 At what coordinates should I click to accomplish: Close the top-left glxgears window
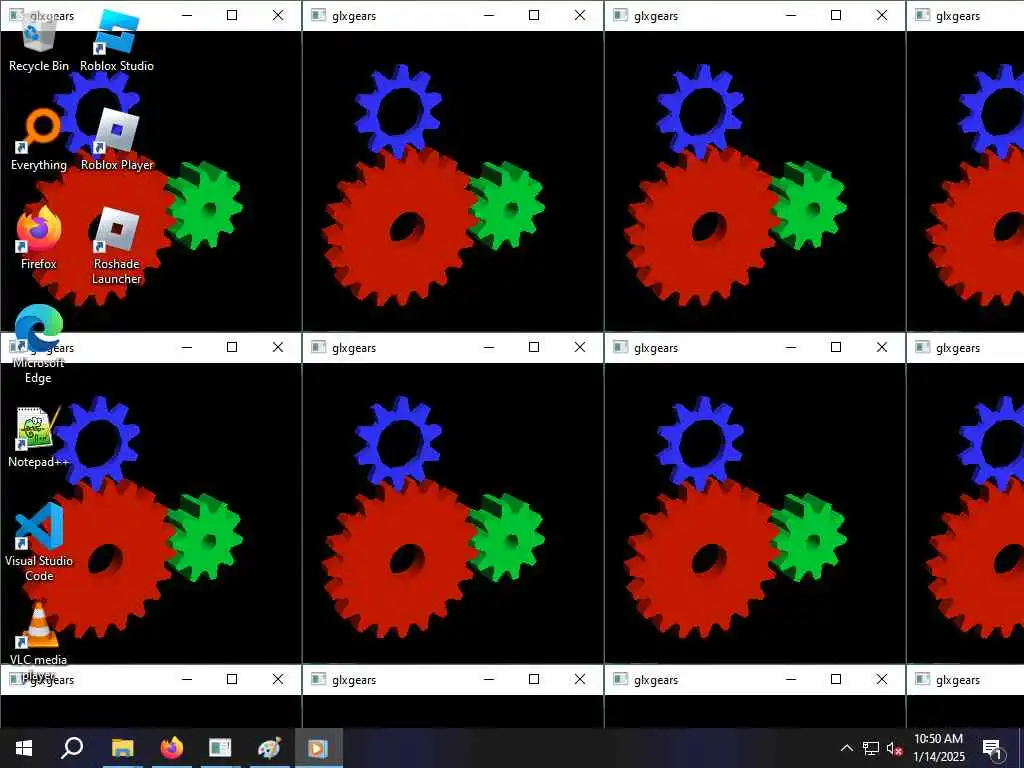278,15
